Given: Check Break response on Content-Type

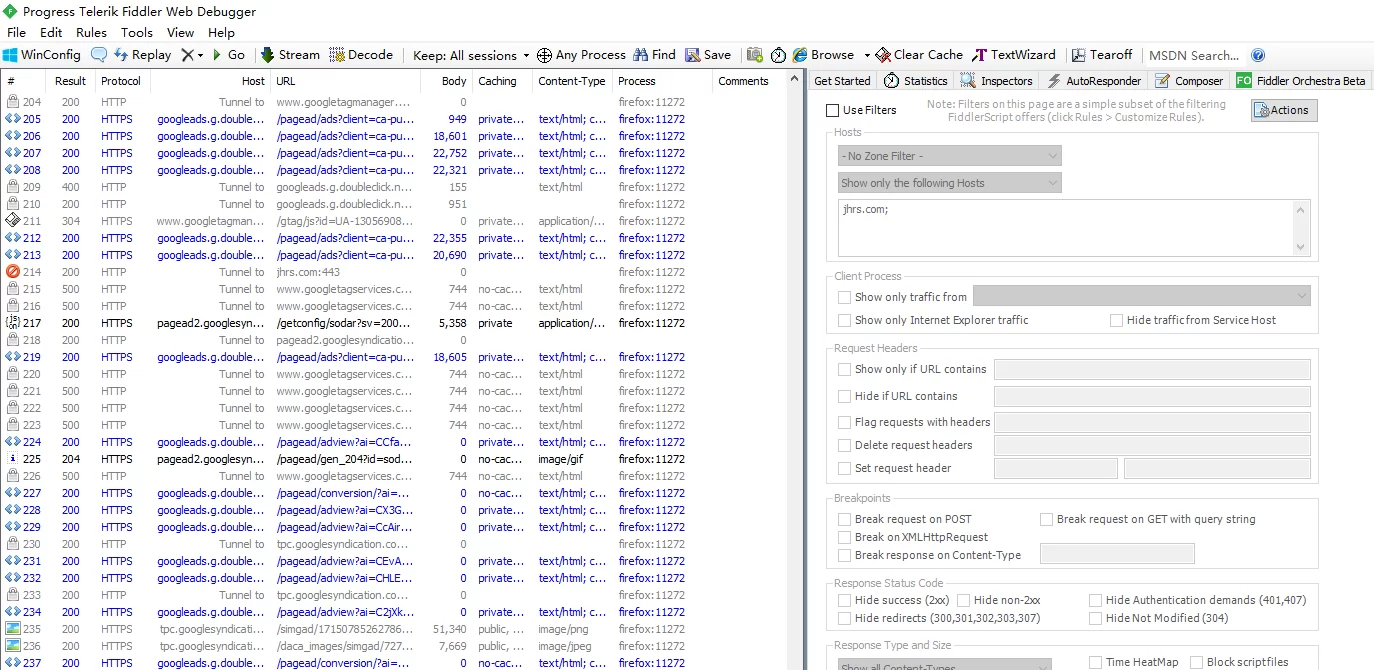Looking at the screenshot, I should pyautogui.click(x=845, y=555).
